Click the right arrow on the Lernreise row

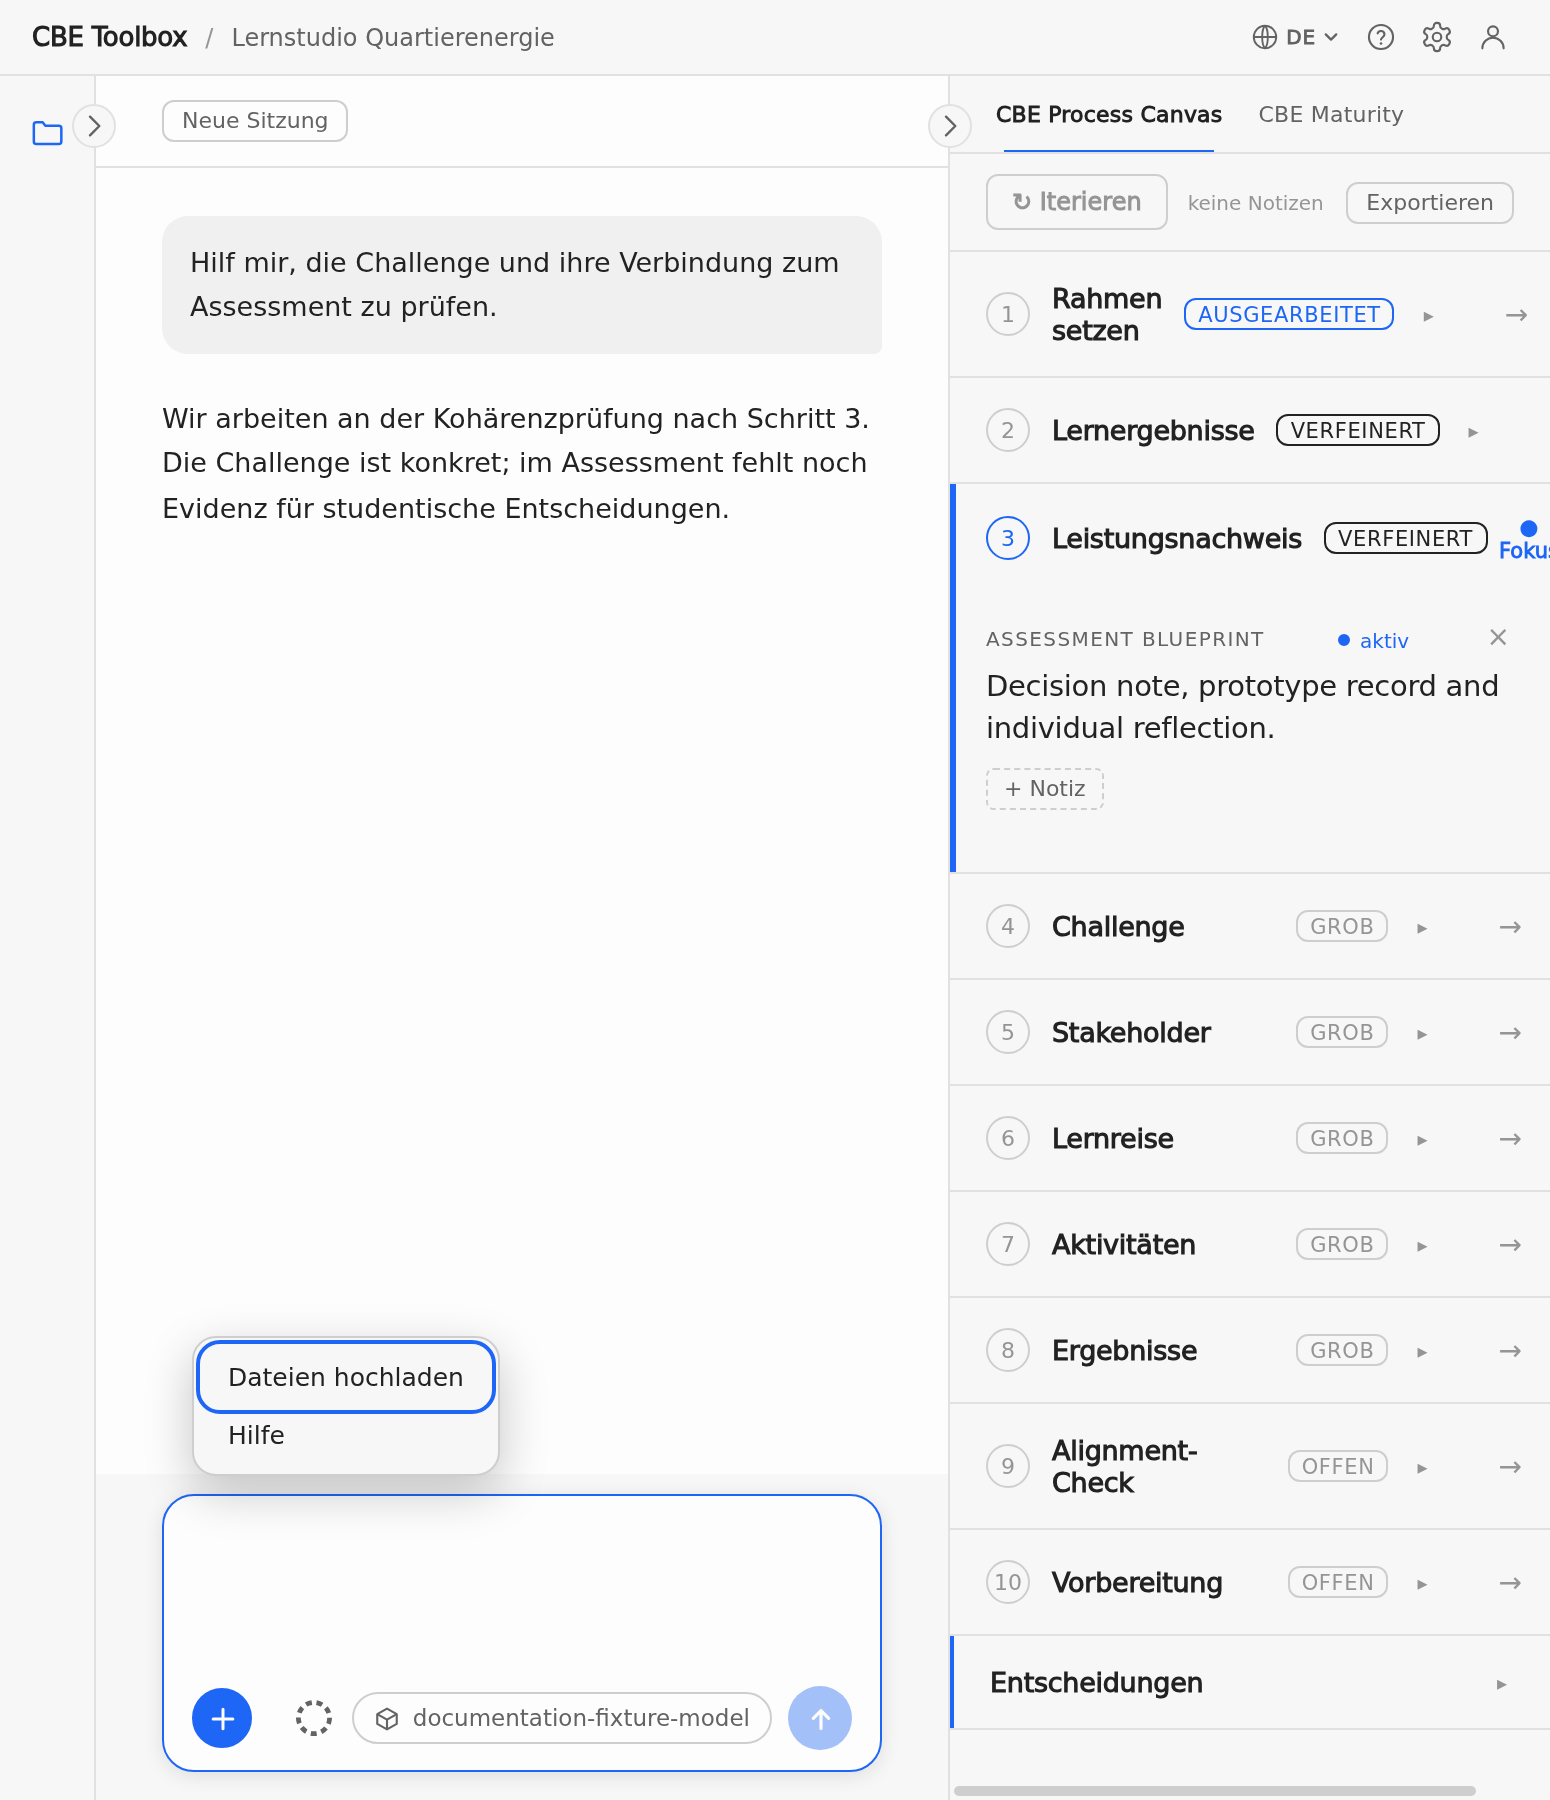point(1510,1139)
